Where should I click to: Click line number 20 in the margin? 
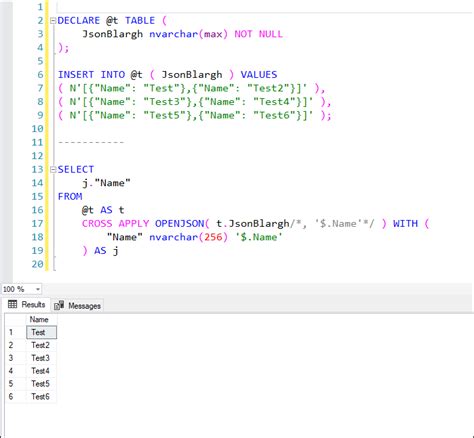click(38, 264)
